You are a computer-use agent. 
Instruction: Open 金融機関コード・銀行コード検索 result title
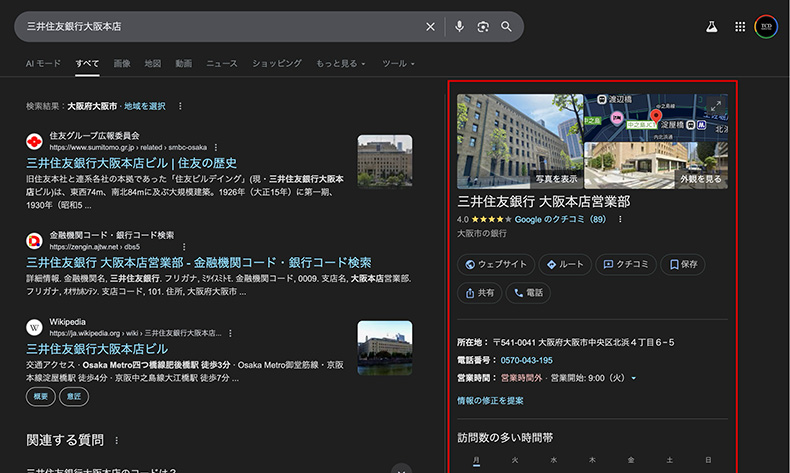[x=199, y=262]
